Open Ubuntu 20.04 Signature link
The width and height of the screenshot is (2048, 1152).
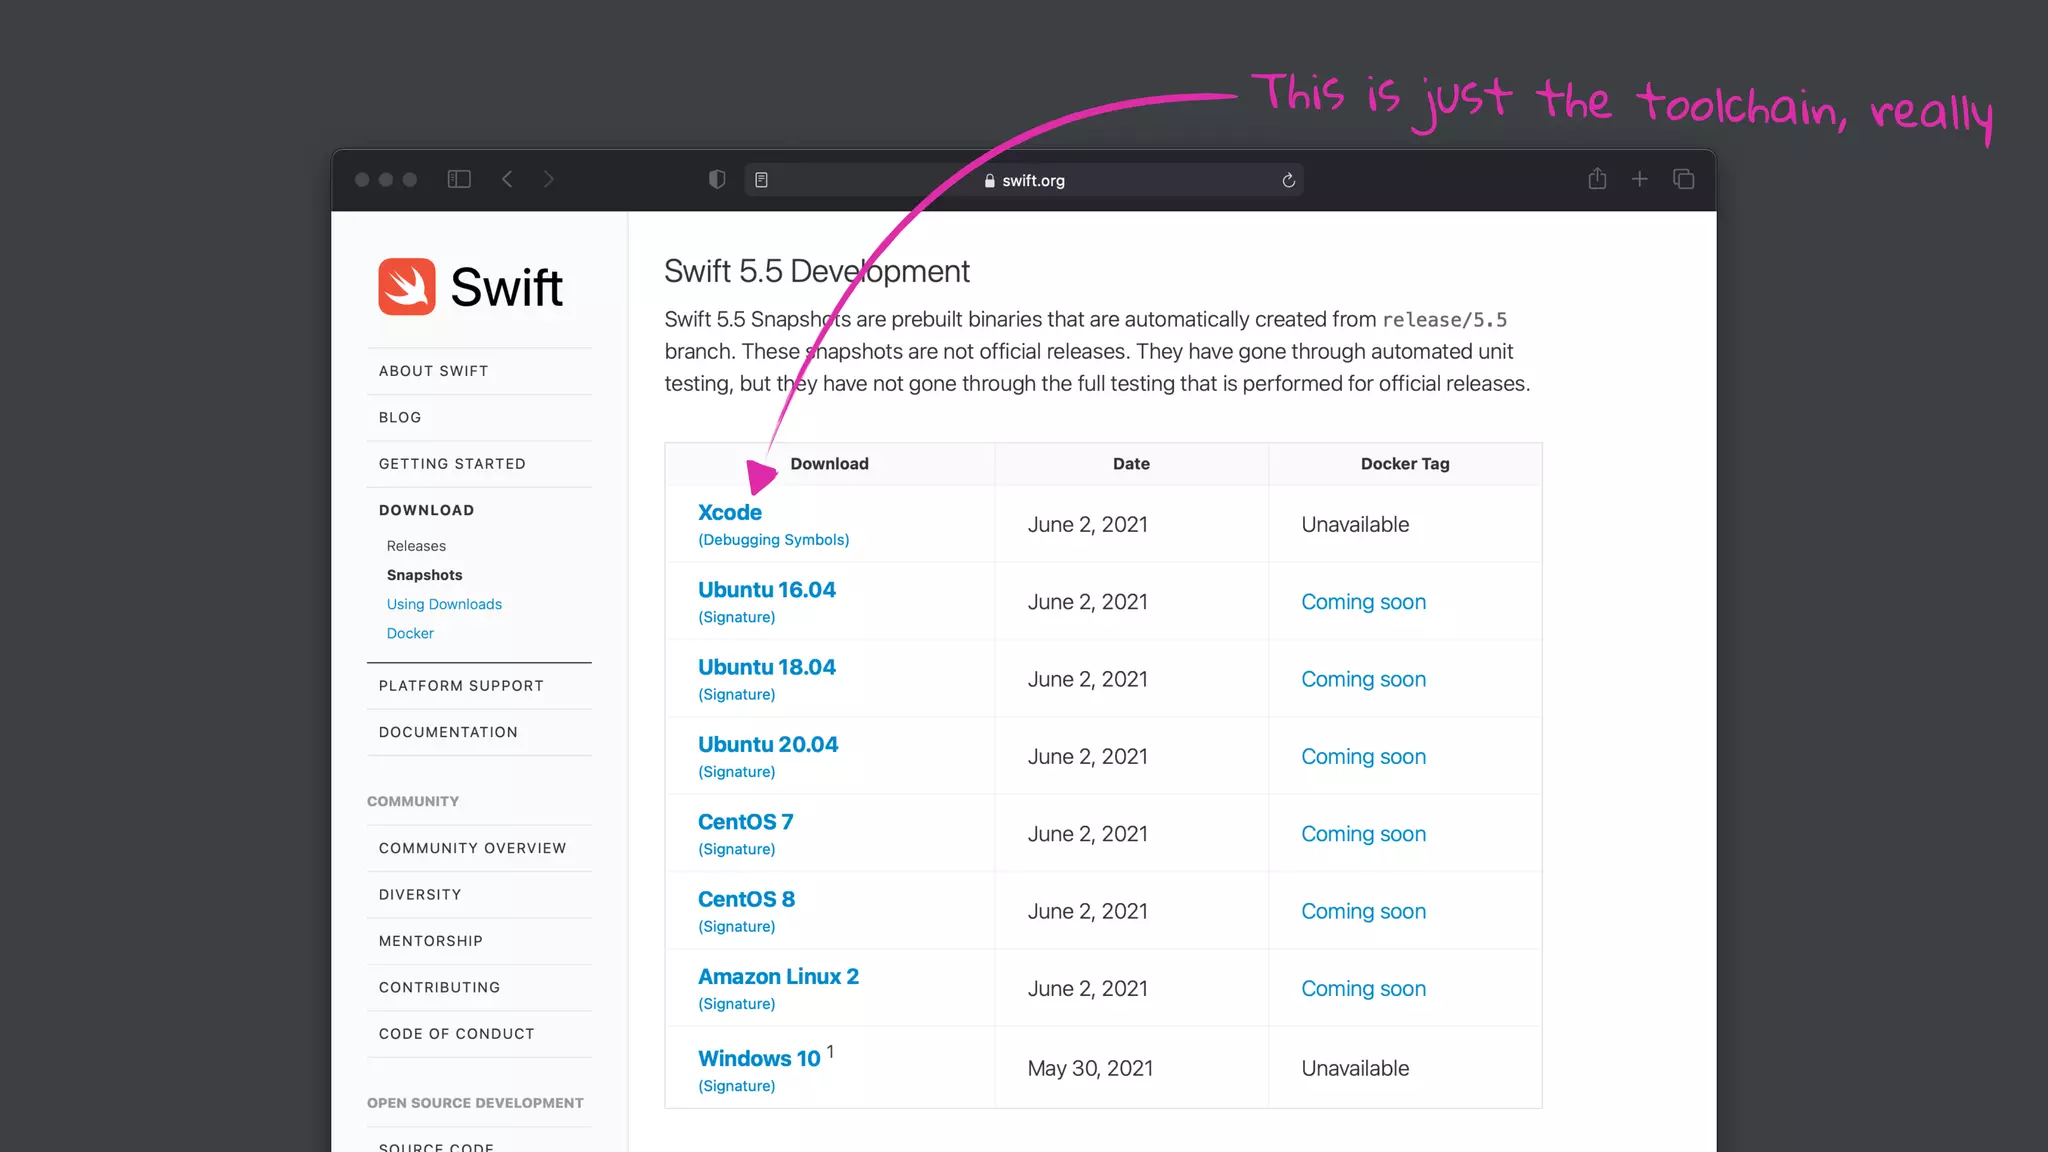point(736,772)
